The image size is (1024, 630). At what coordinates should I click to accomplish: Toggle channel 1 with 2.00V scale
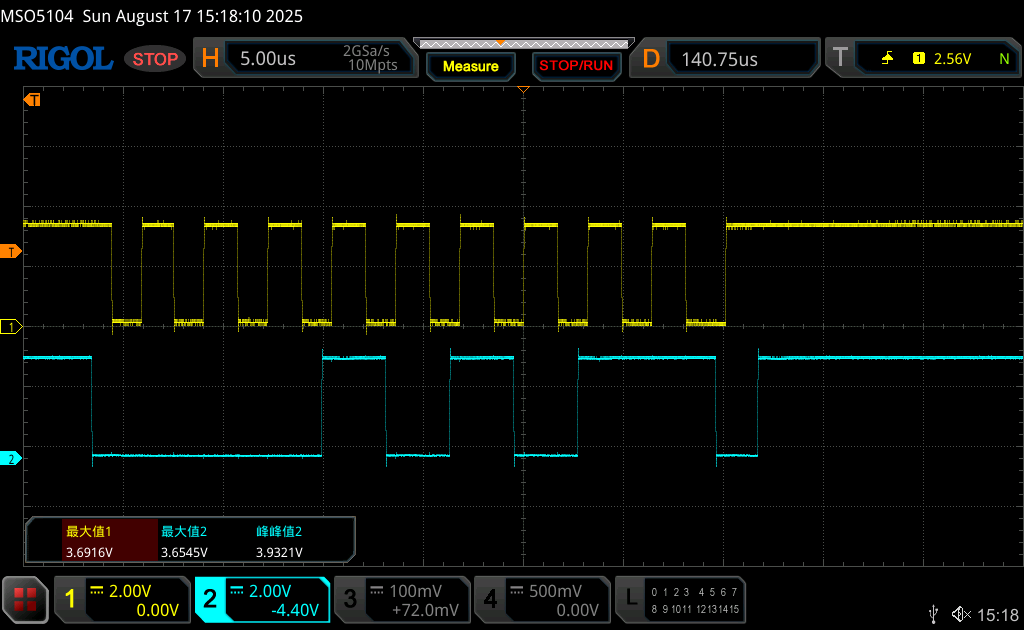(121, 599)
